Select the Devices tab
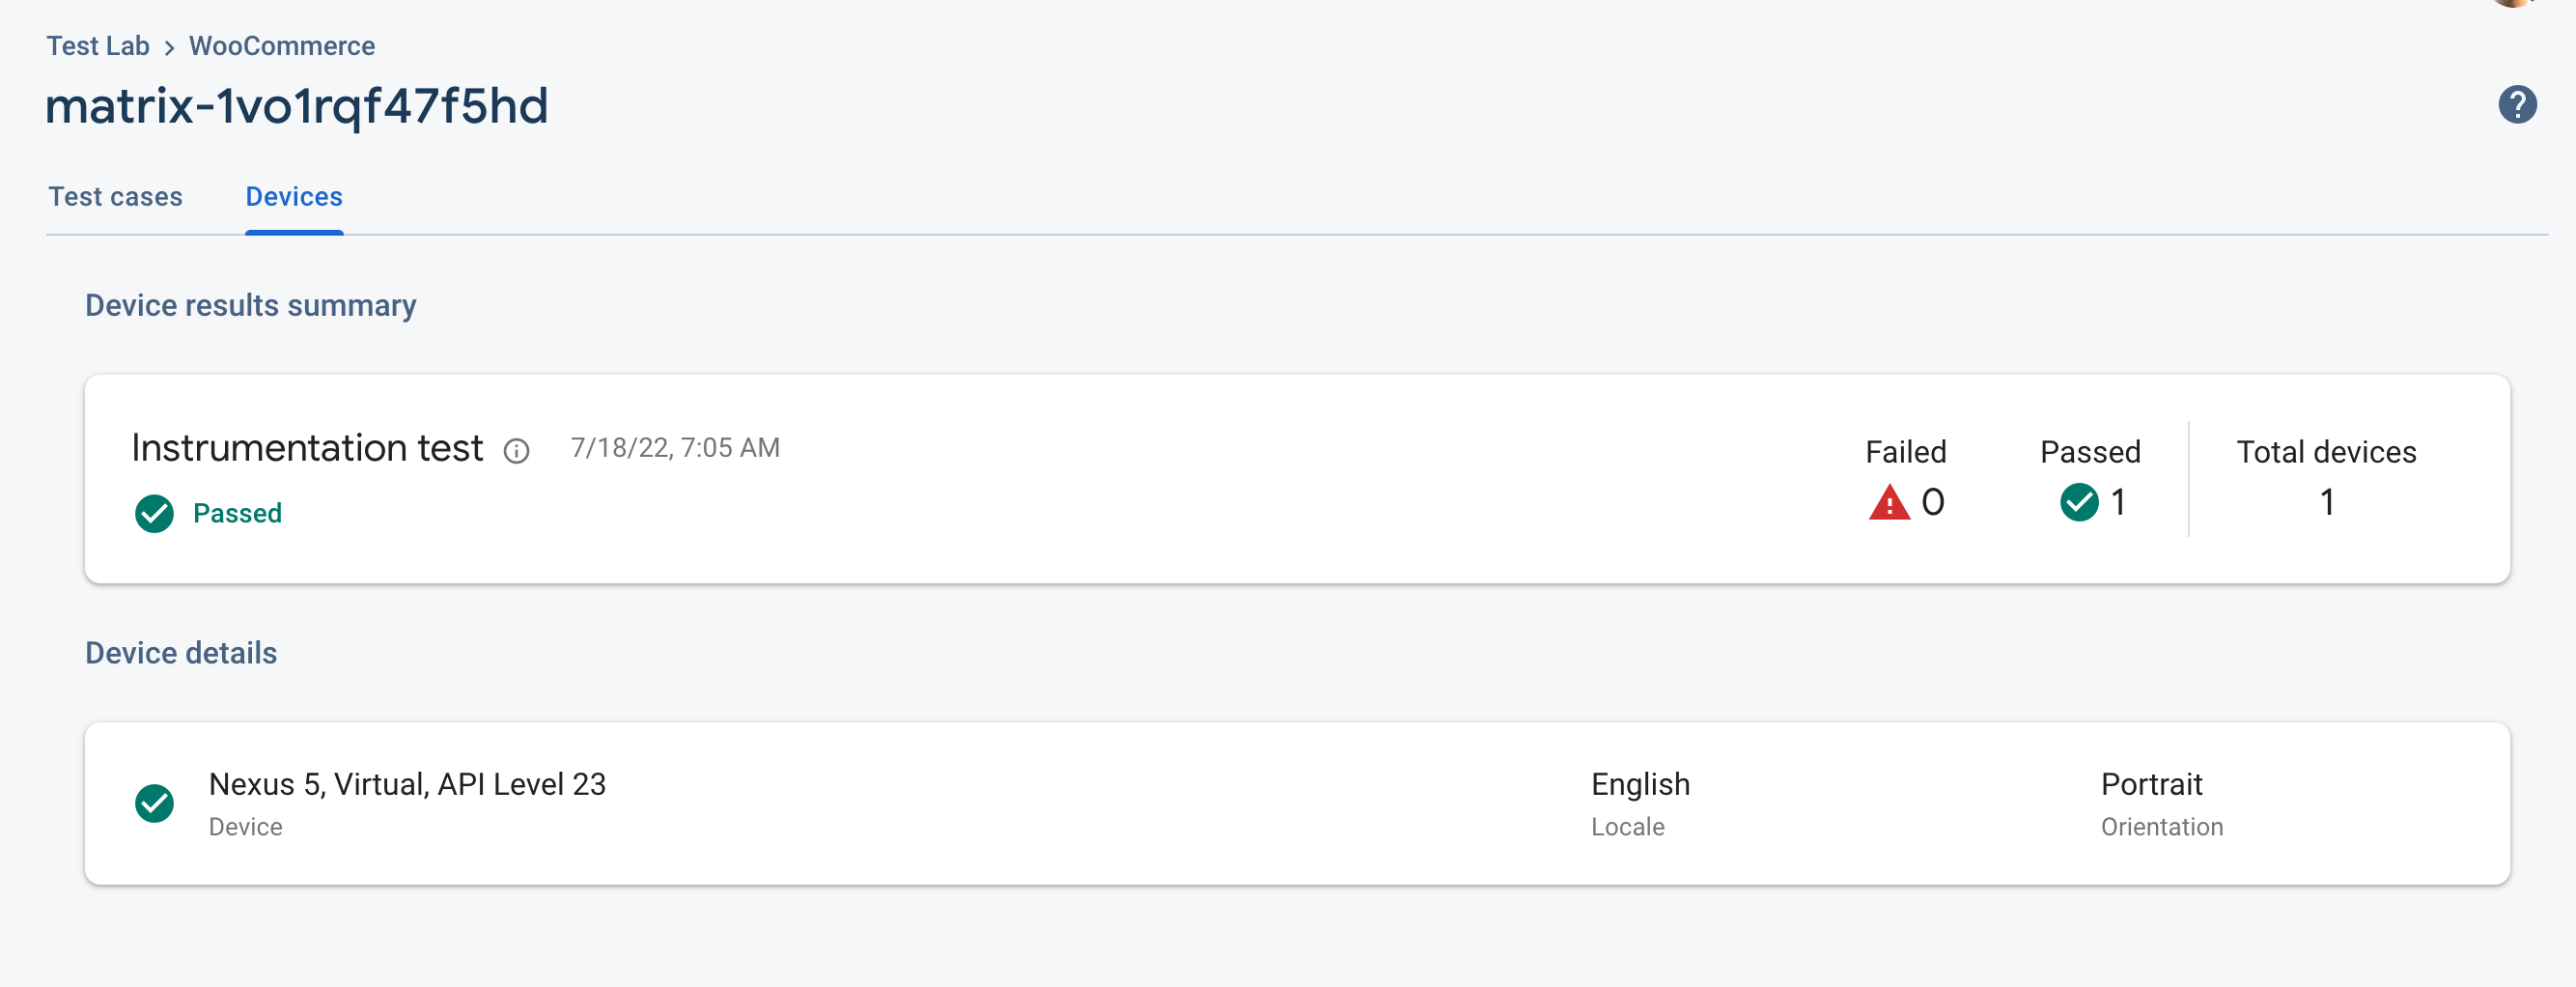The height and width of the screenshot is (987, 2576). coord(294,197)
